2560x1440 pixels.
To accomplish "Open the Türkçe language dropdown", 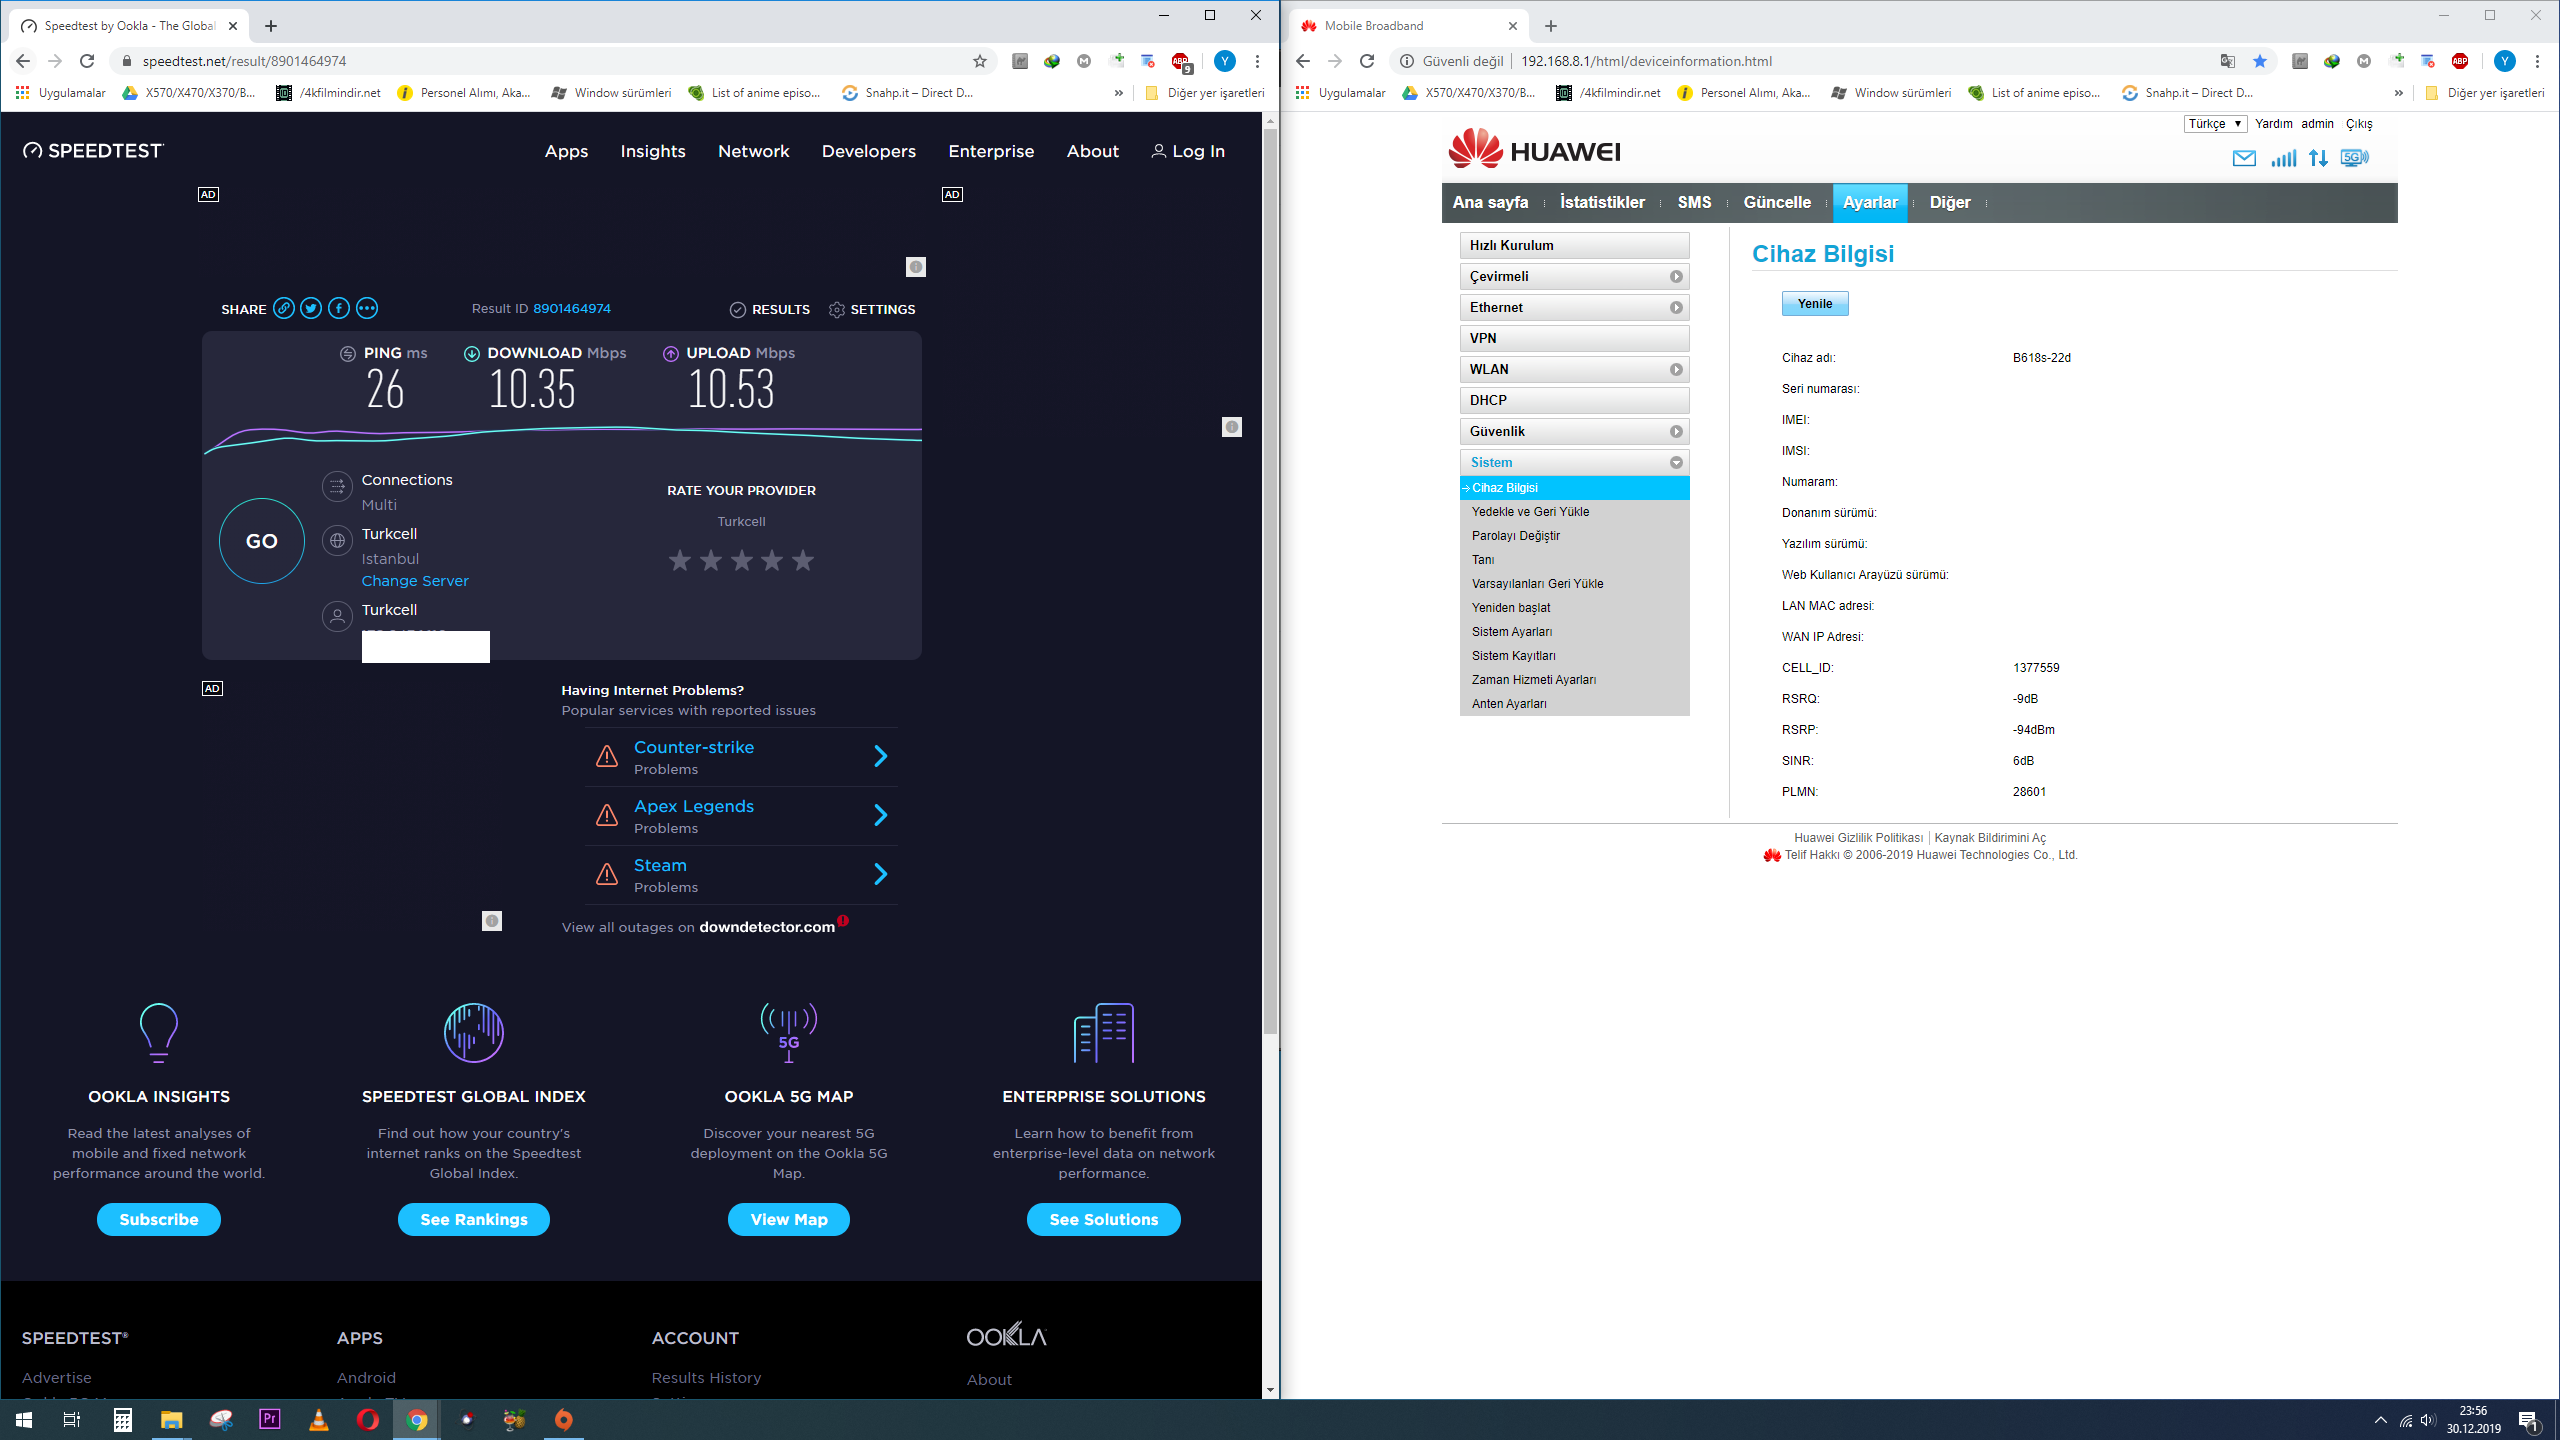I will 2215,124.
